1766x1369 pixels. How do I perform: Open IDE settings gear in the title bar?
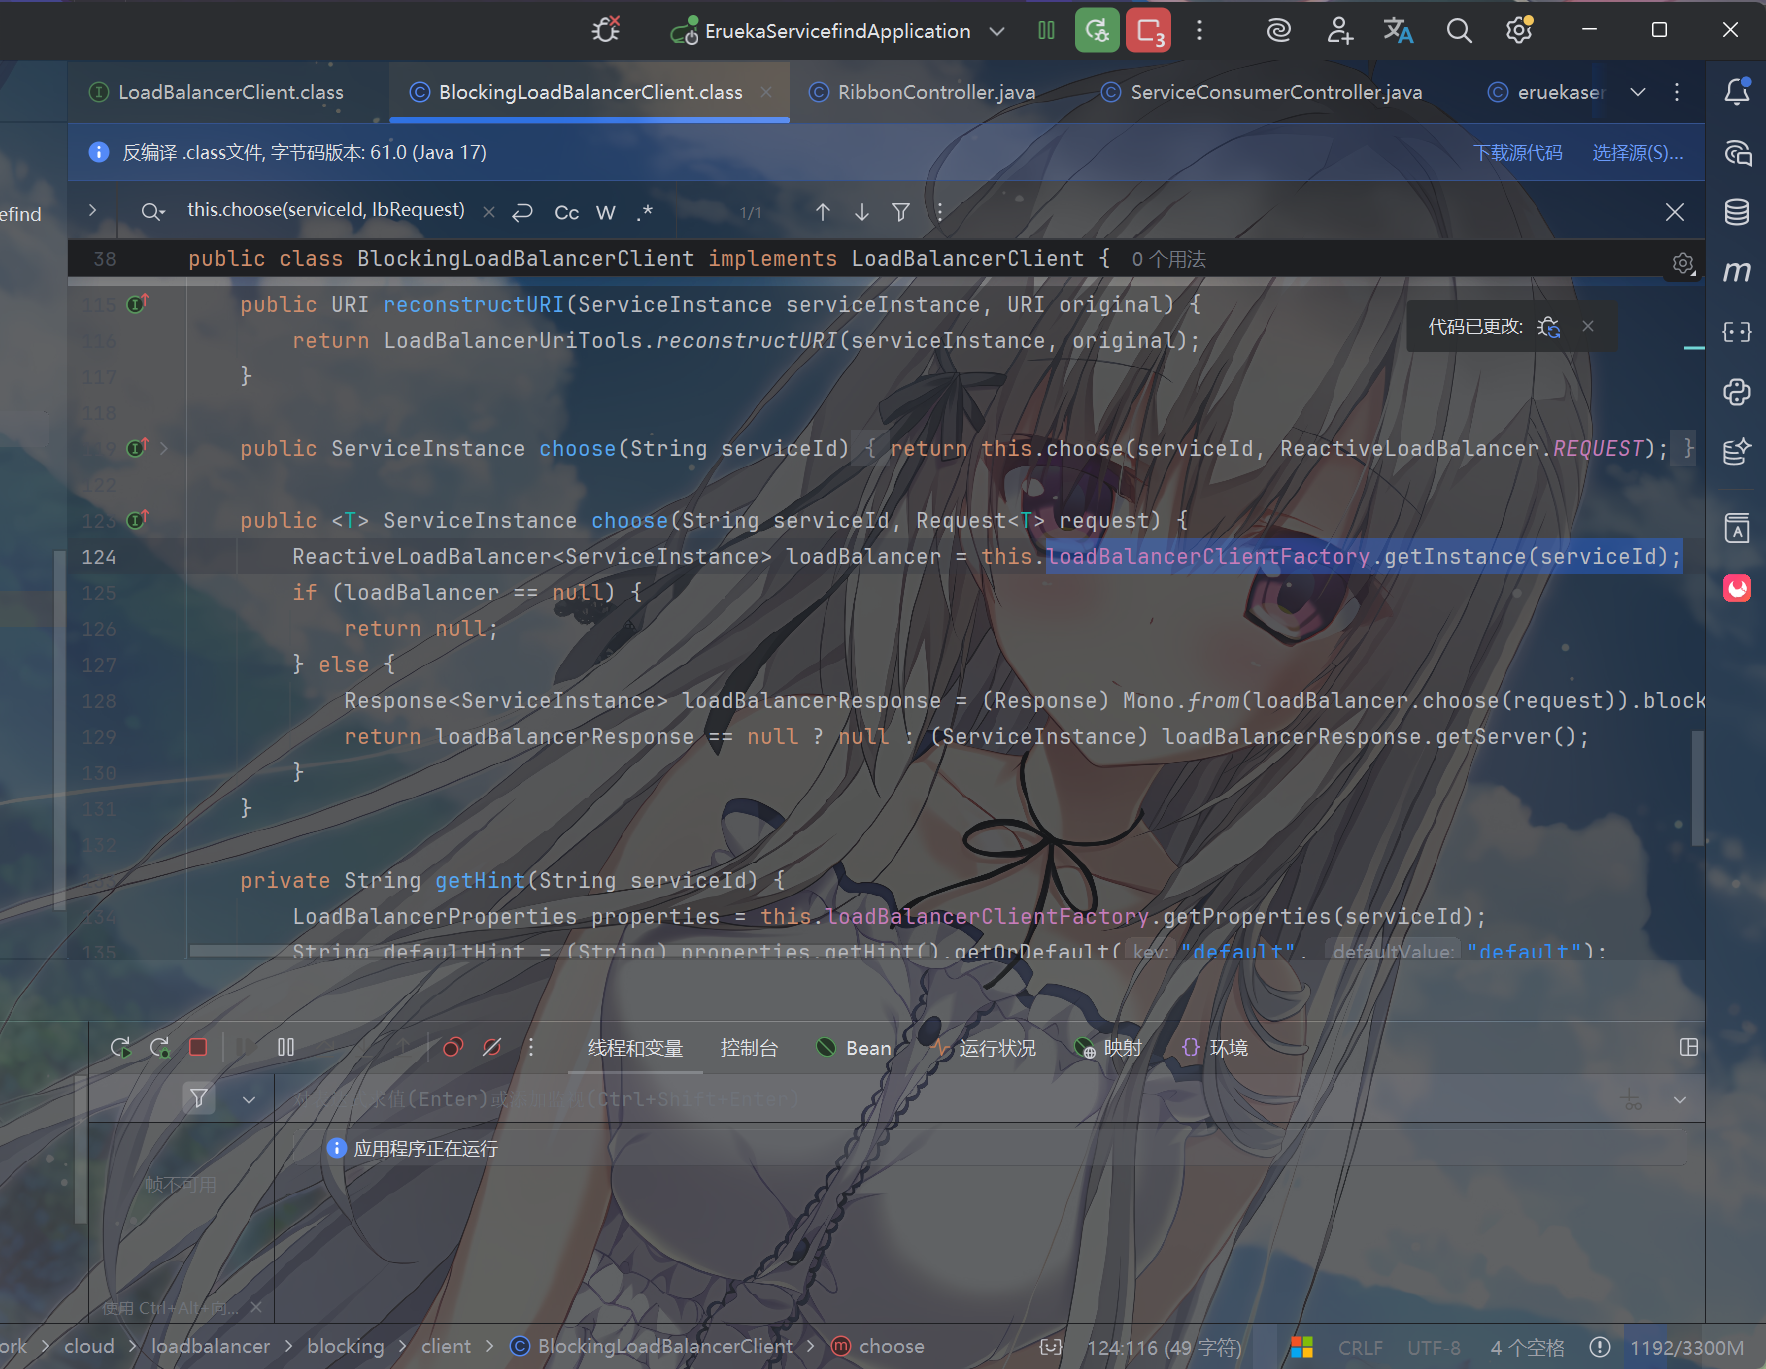1519,31
